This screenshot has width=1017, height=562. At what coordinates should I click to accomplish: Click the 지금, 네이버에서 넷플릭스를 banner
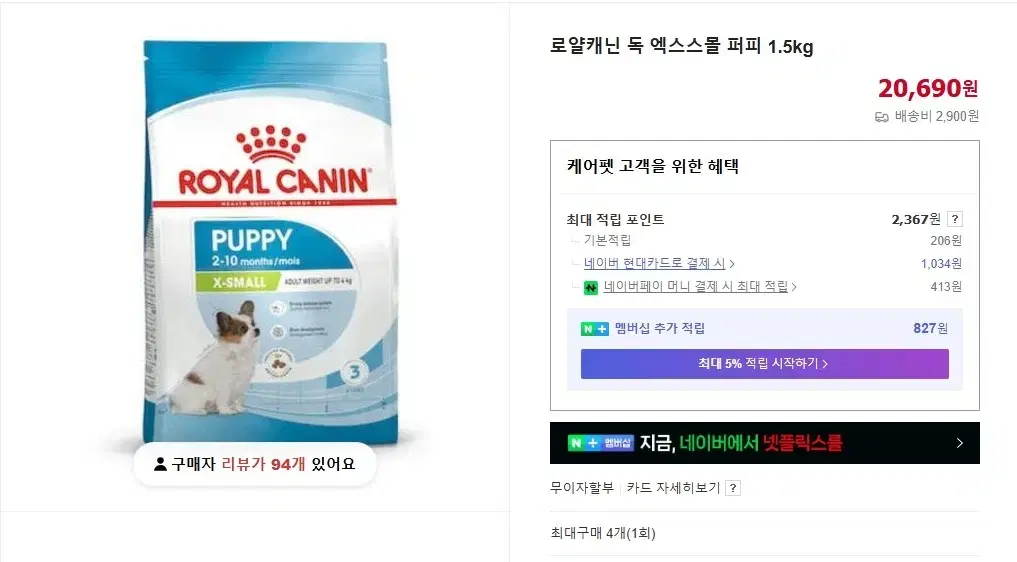coord(765,443)
